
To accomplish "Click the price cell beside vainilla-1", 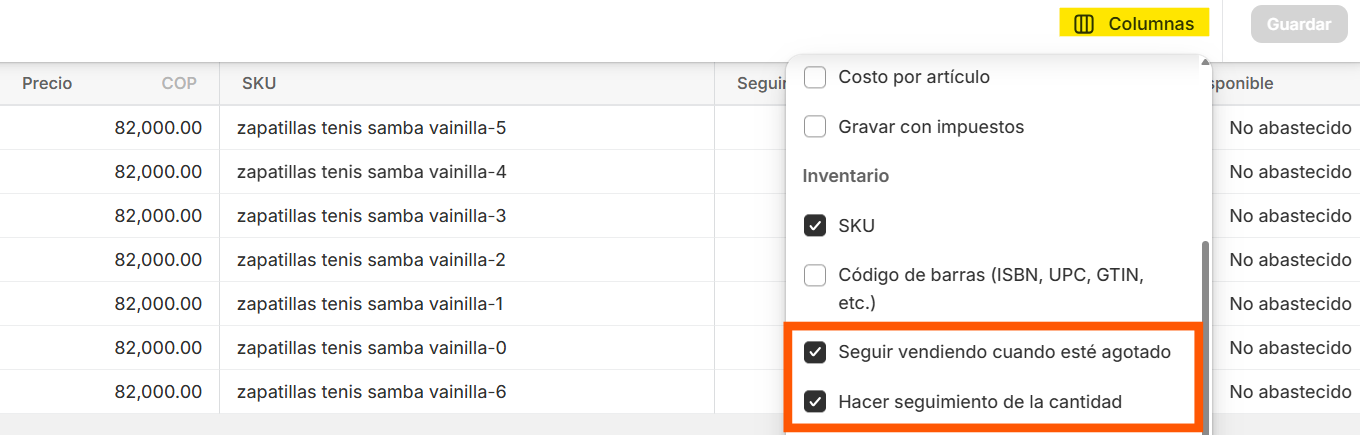I will click(110, 304).
